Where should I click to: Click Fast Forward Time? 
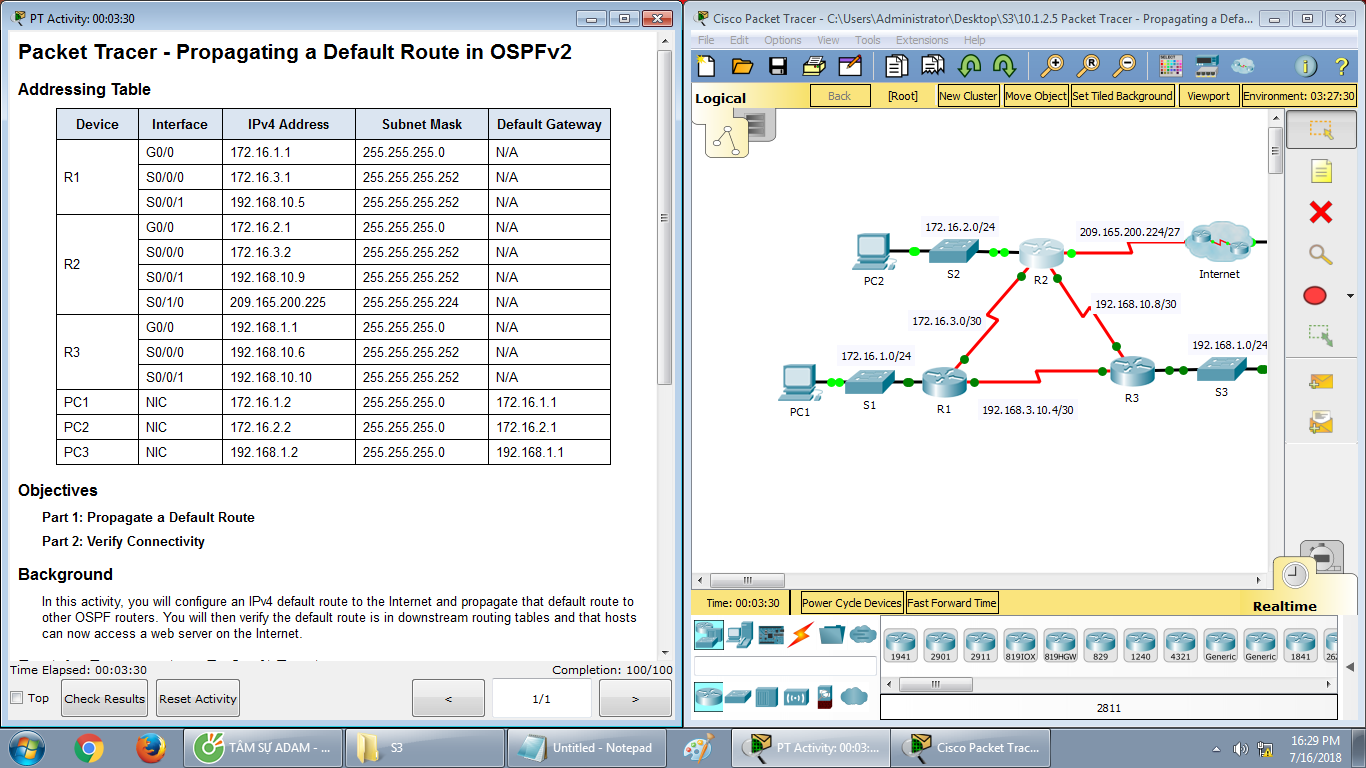(x=951, y=602)
